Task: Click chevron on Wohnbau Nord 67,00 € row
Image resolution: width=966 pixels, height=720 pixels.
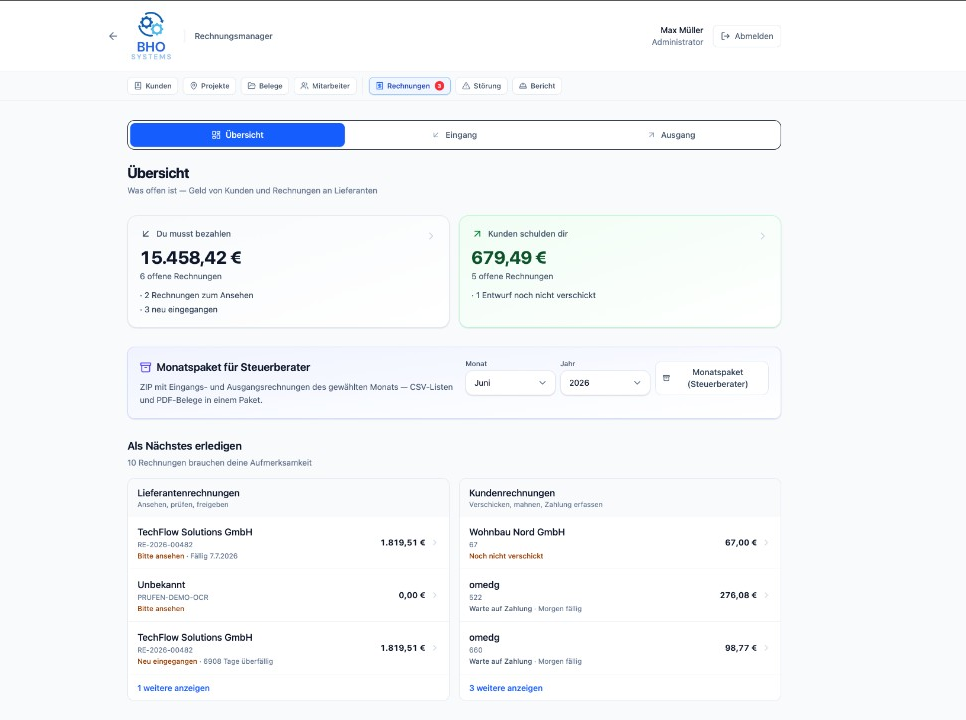Action: (766, 543)
